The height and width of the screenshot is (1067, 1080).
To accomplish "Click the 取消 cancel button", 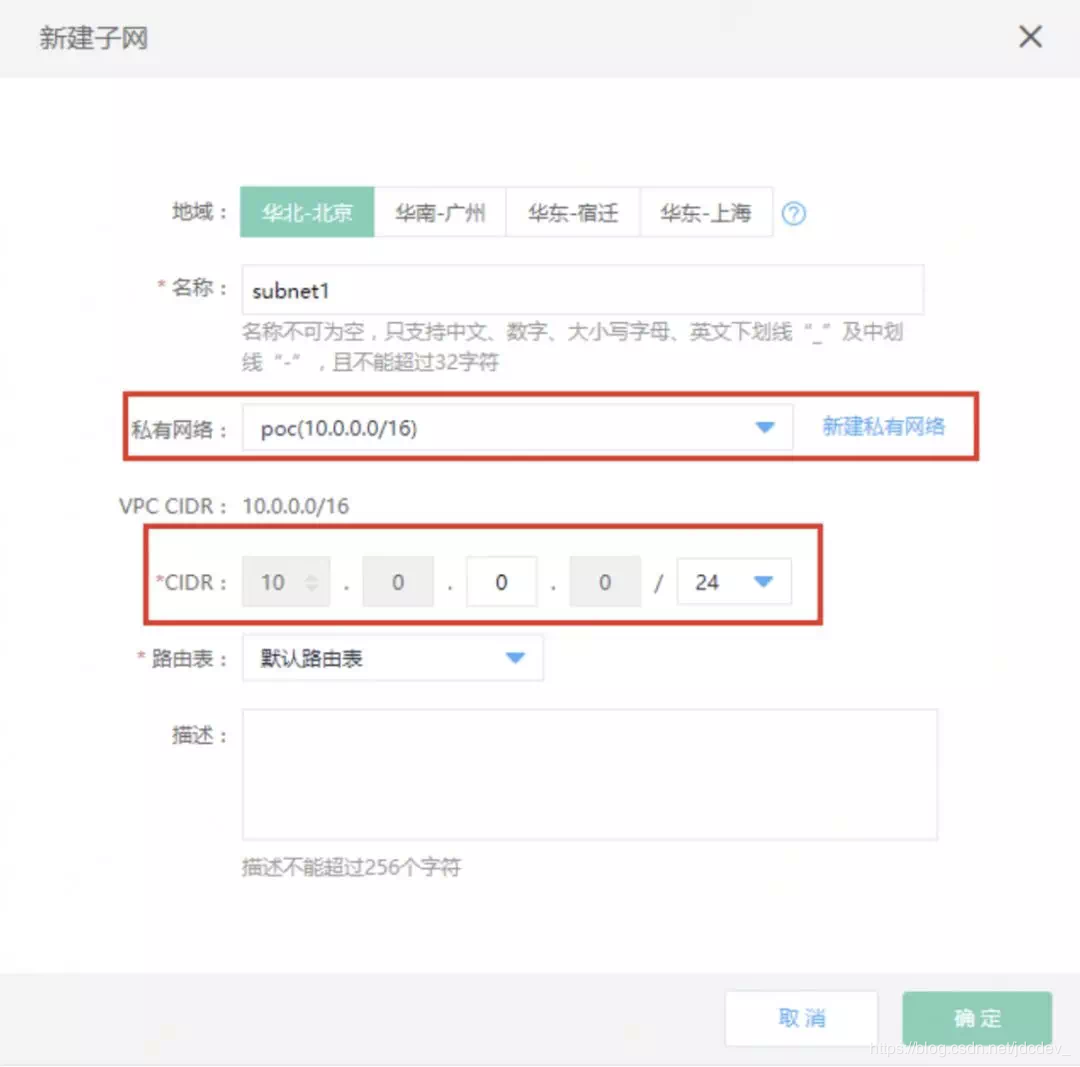I will point(801,1018).
